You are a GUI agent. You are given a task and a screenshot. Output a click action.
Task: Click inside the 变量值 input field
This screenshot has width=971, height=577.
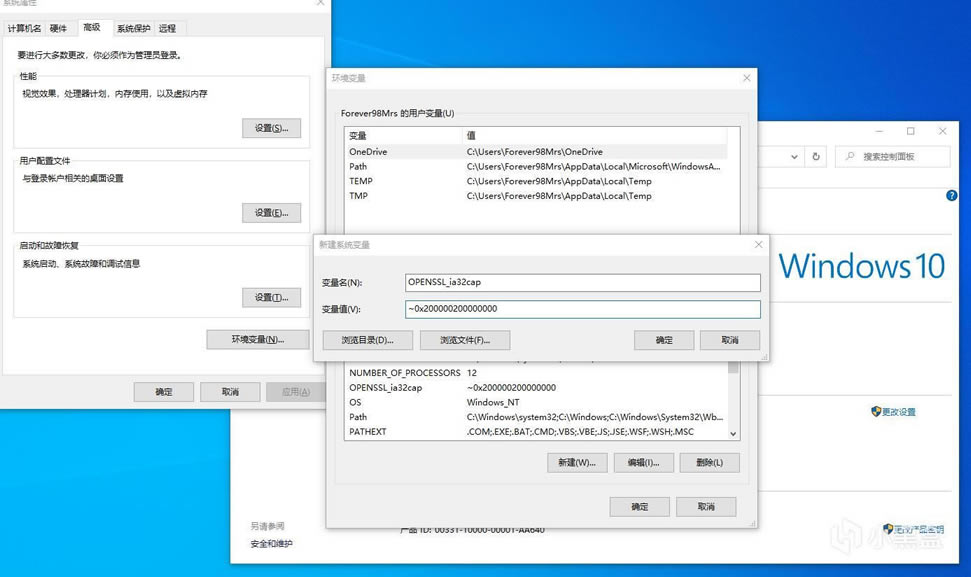pyautogui.click(x=582, y=309)
